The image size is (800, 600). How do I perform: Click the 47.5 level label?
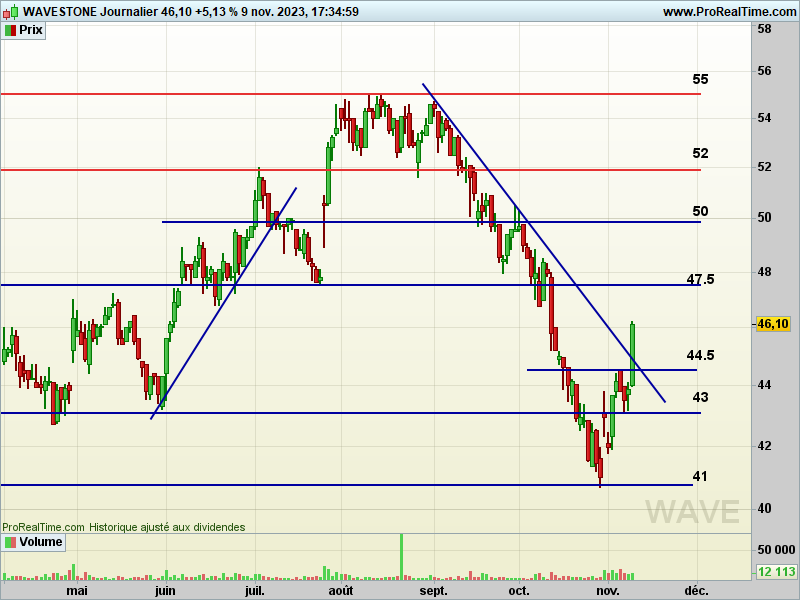coord(700,279)
